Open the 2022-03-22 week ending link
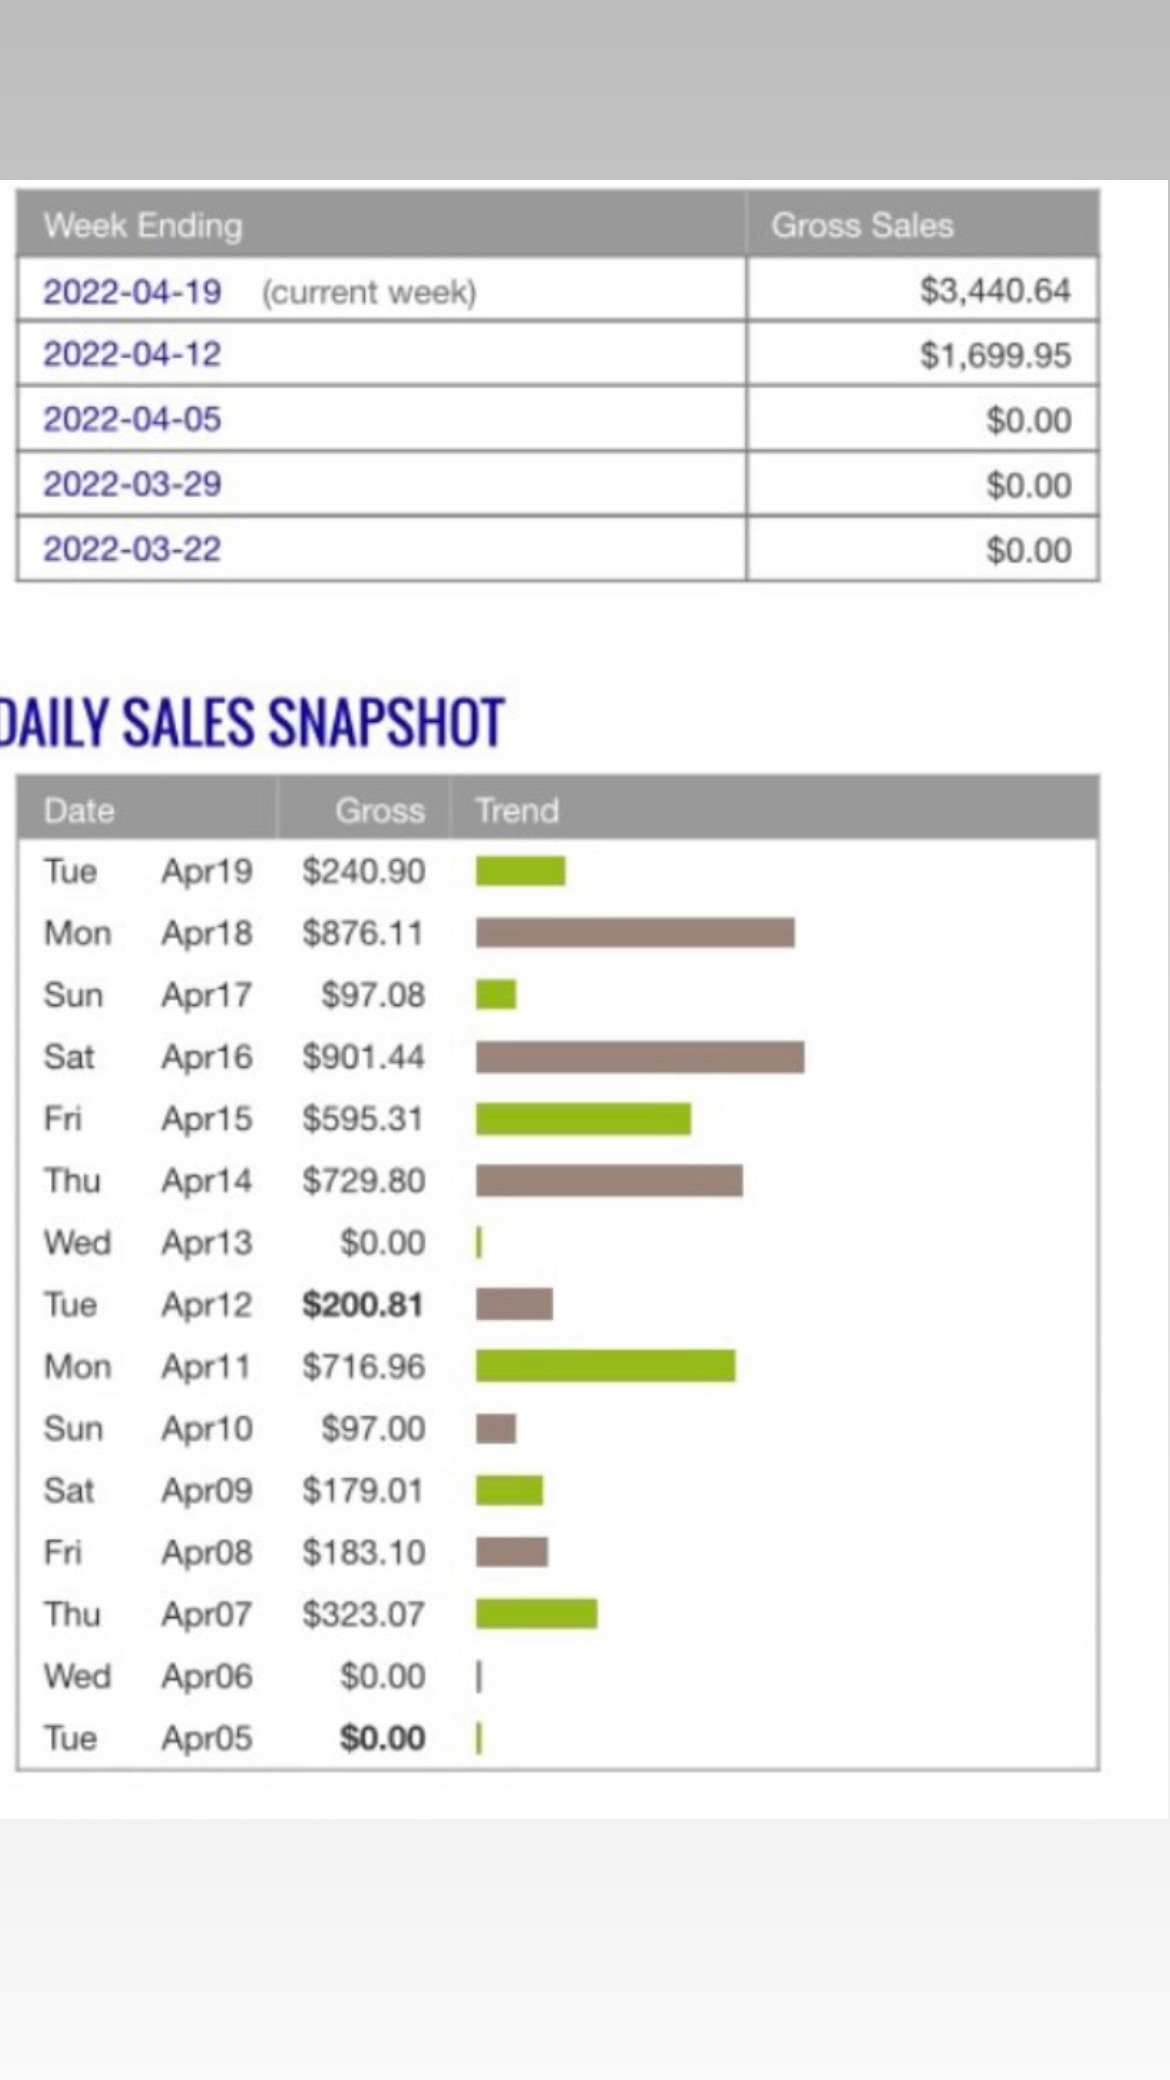 pyautogui.click(x=132, y=549)
